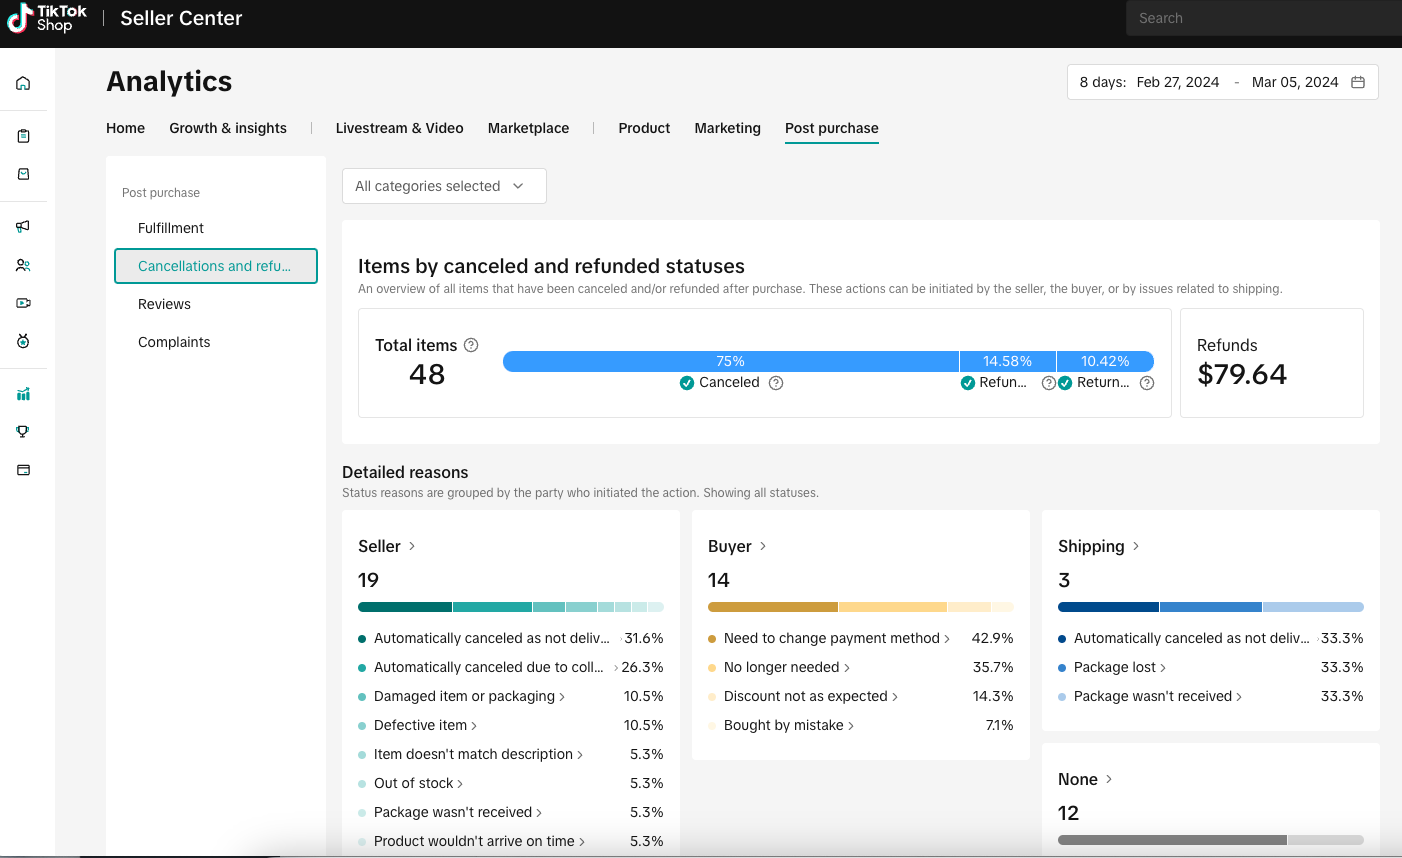Toggle the Returned status checkbox
This screenshot has width=1402, height=858.
(1065, 383)
